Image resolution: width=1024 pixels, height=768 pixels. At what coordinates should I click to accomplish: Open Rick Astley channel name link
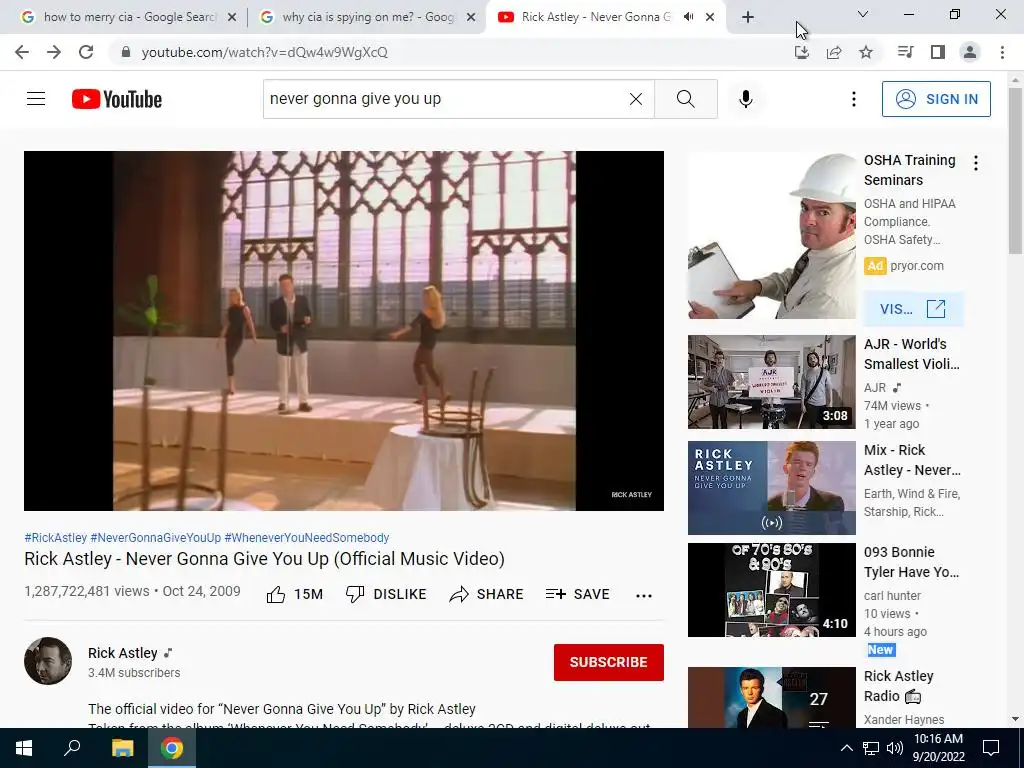point(123,653)
